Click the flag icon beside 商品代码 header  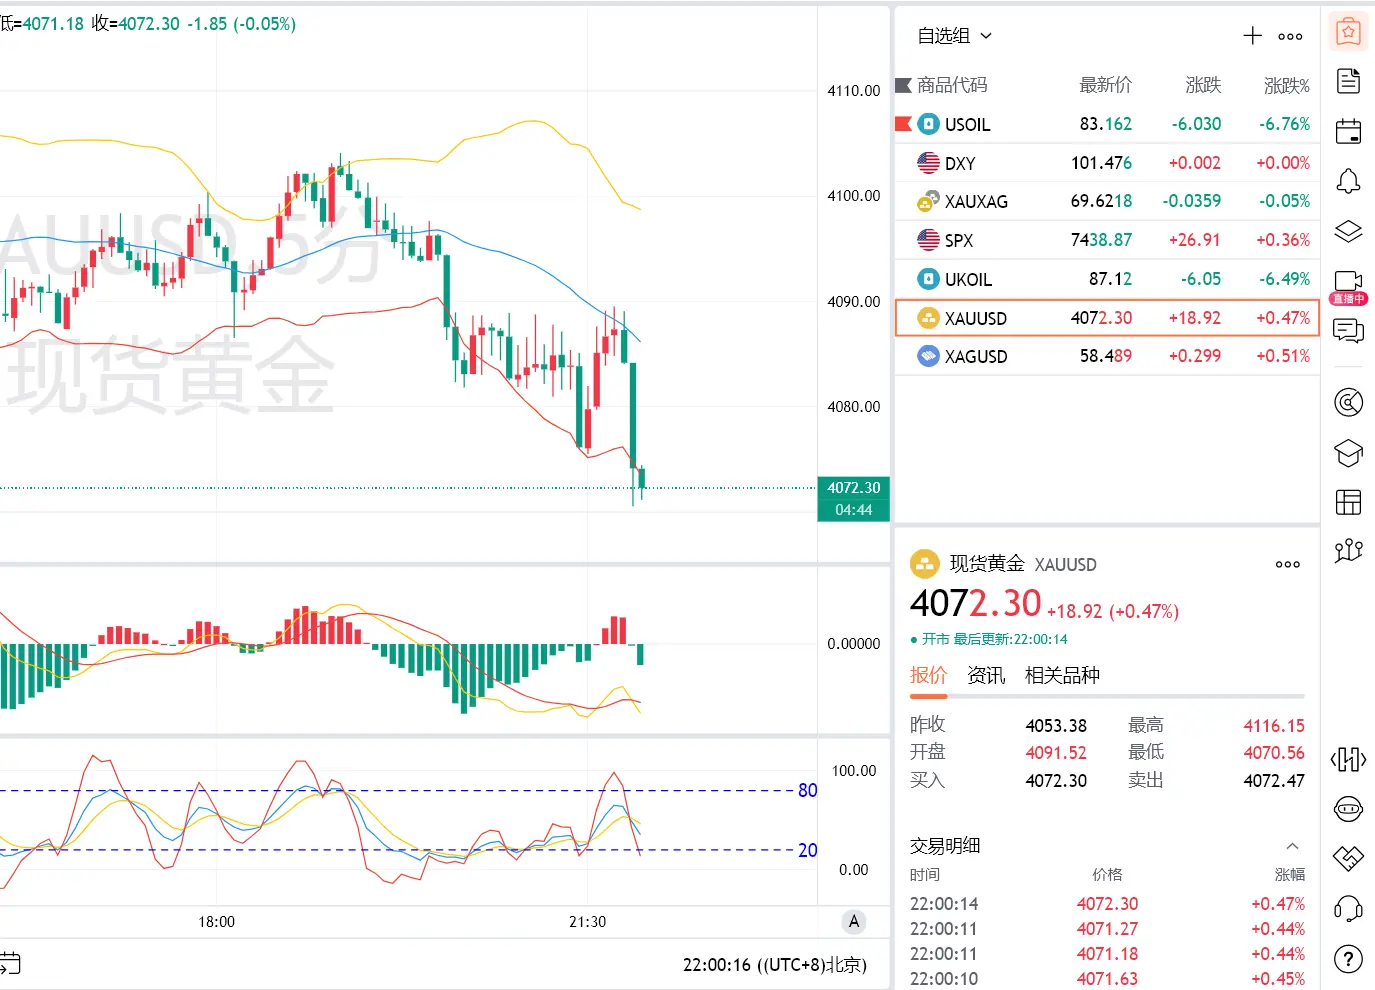tap(903, 86)
